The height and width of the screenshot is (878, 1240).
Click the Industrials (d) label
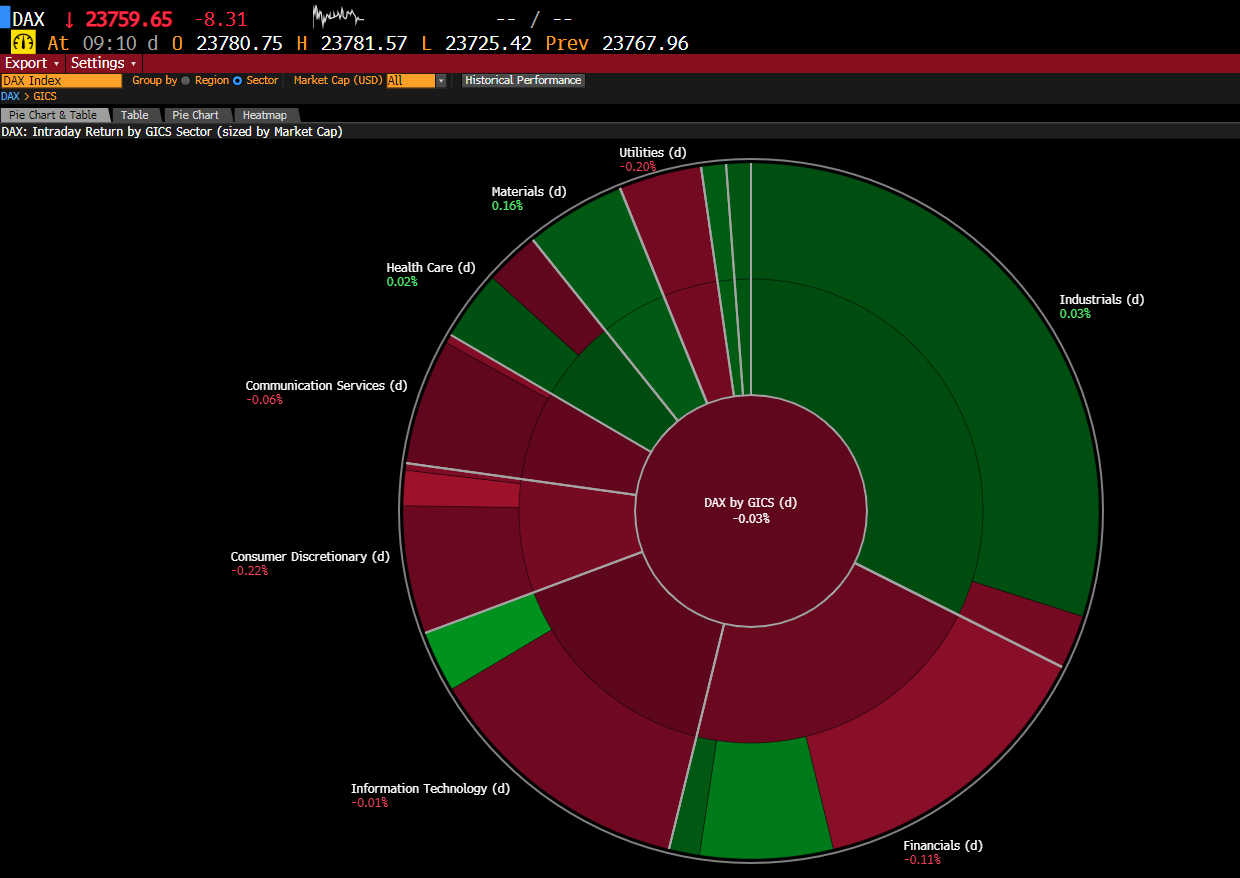pyautogui.click(x=1101, y=299)
